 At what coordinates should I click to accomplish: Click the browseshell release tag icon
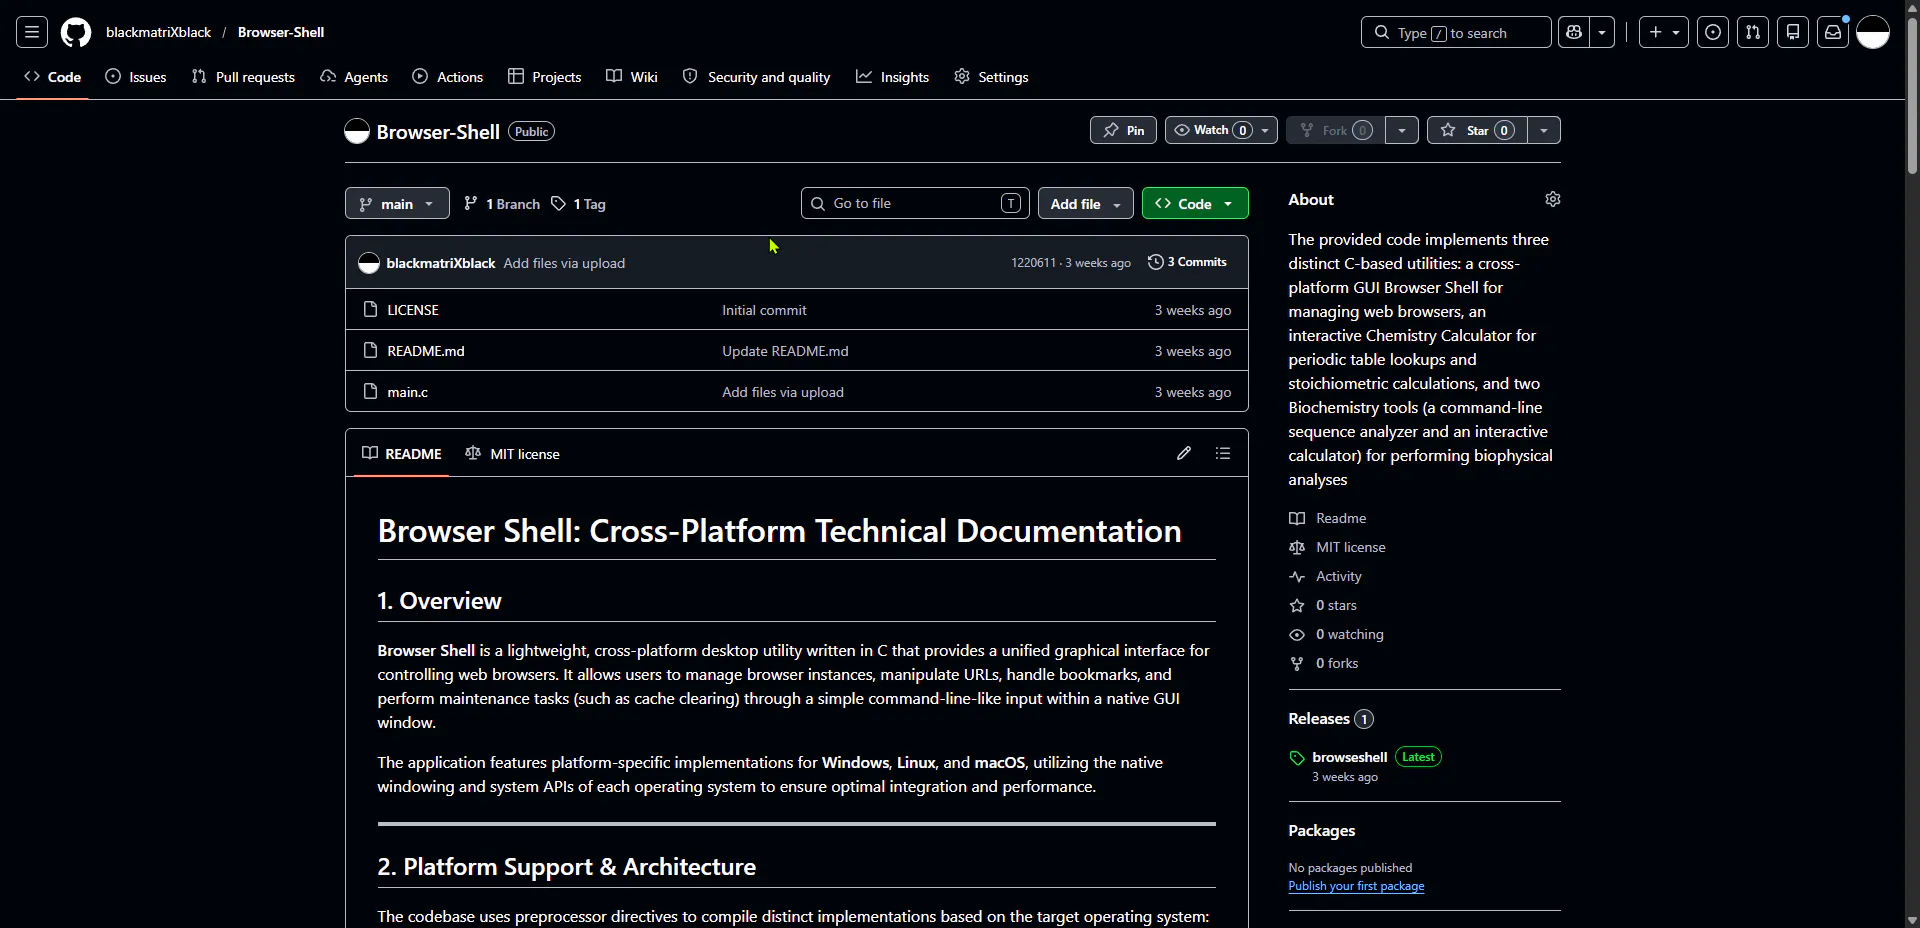[x=1297, y=758]
